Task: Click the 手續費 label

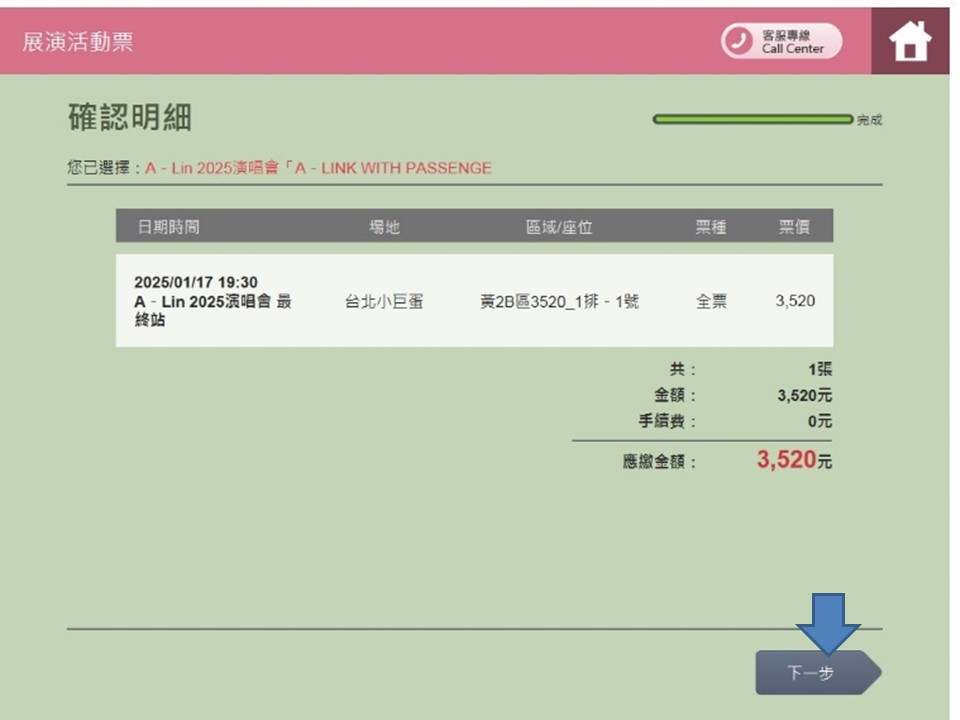Action: click(667, 421)
